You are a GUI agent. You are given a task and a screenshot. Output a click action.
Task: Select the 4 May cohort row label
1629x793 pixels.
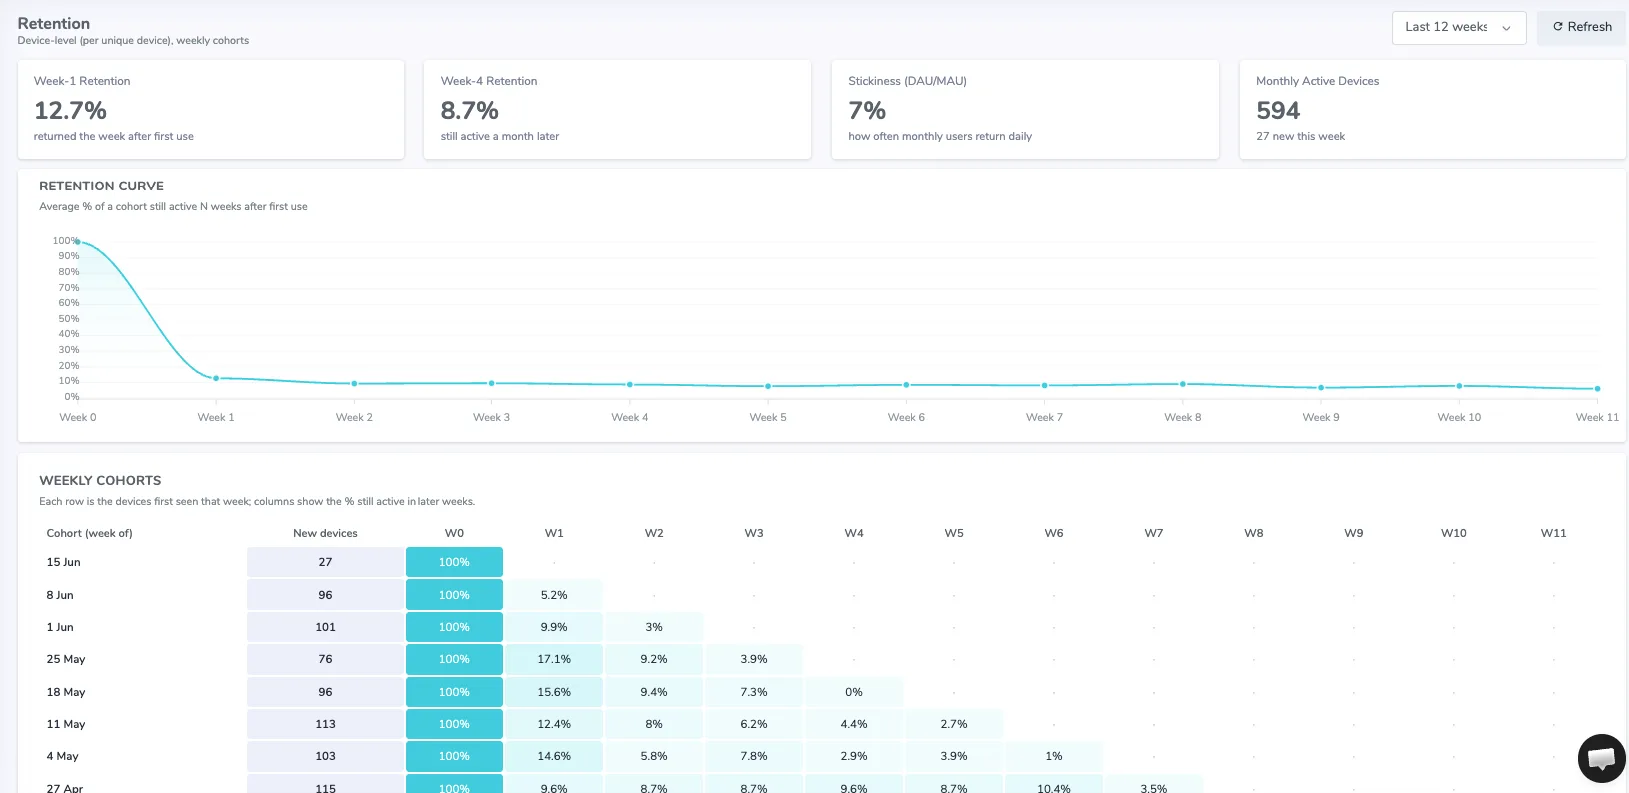(62, 756)
